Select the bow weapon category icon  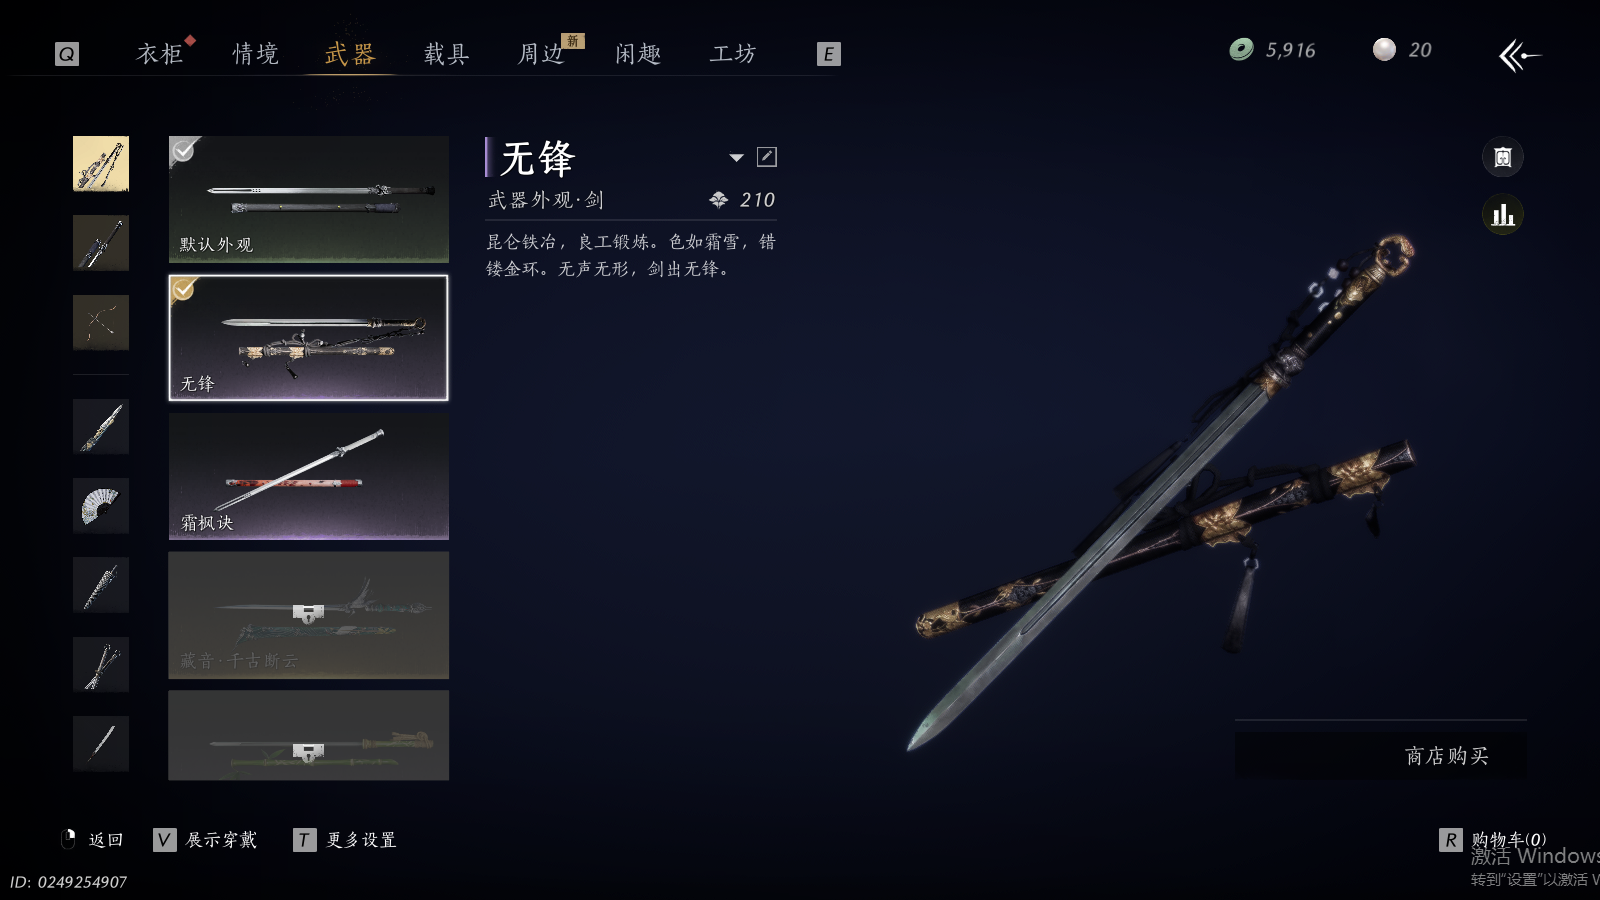tap(101, 322)
